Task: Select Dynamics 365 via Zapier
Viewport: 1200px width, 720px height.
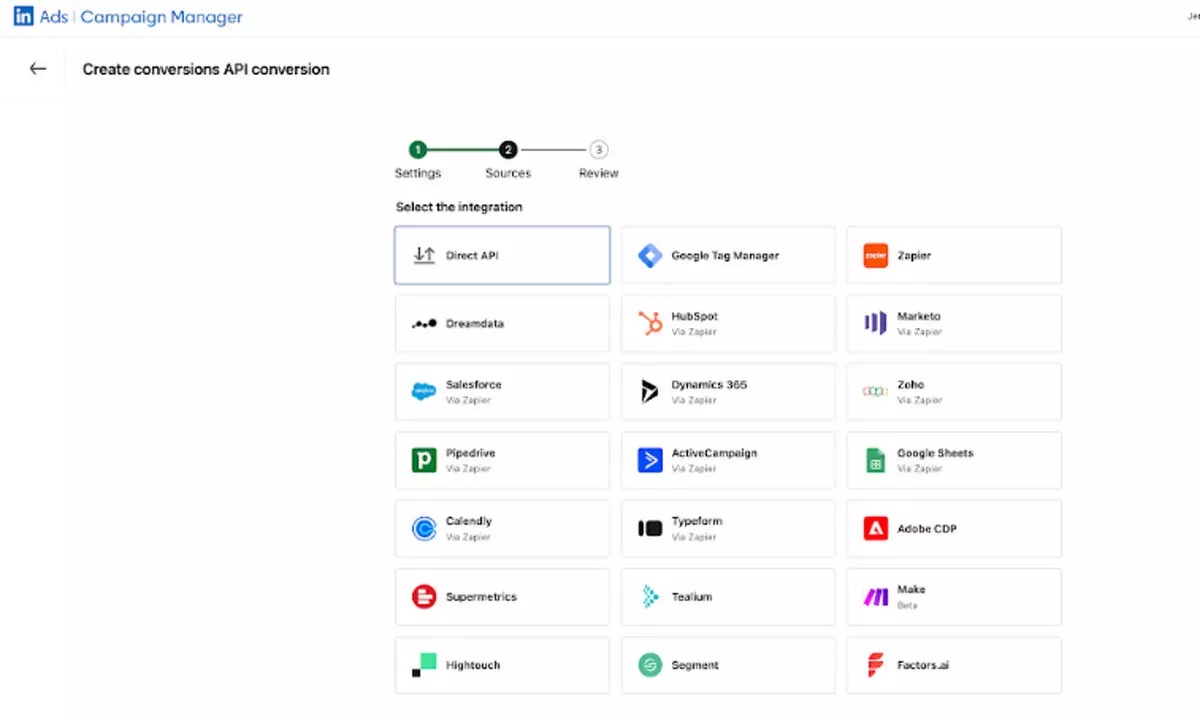Action: point(728,391)
